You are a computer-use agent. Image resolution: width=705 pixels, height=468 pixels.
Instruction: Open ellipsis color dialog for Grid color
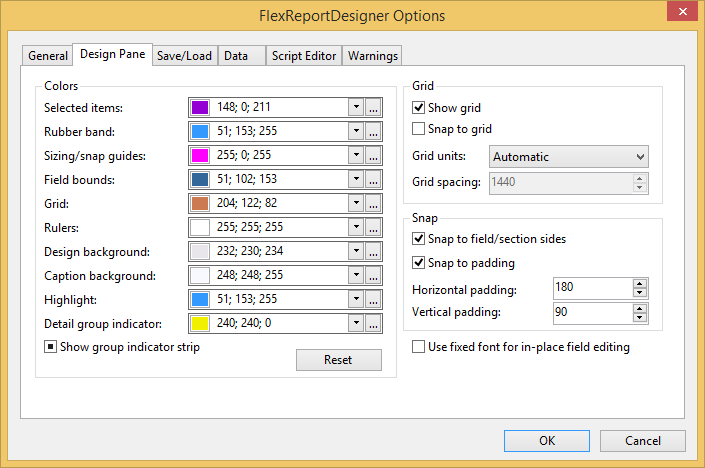[373, 204]
